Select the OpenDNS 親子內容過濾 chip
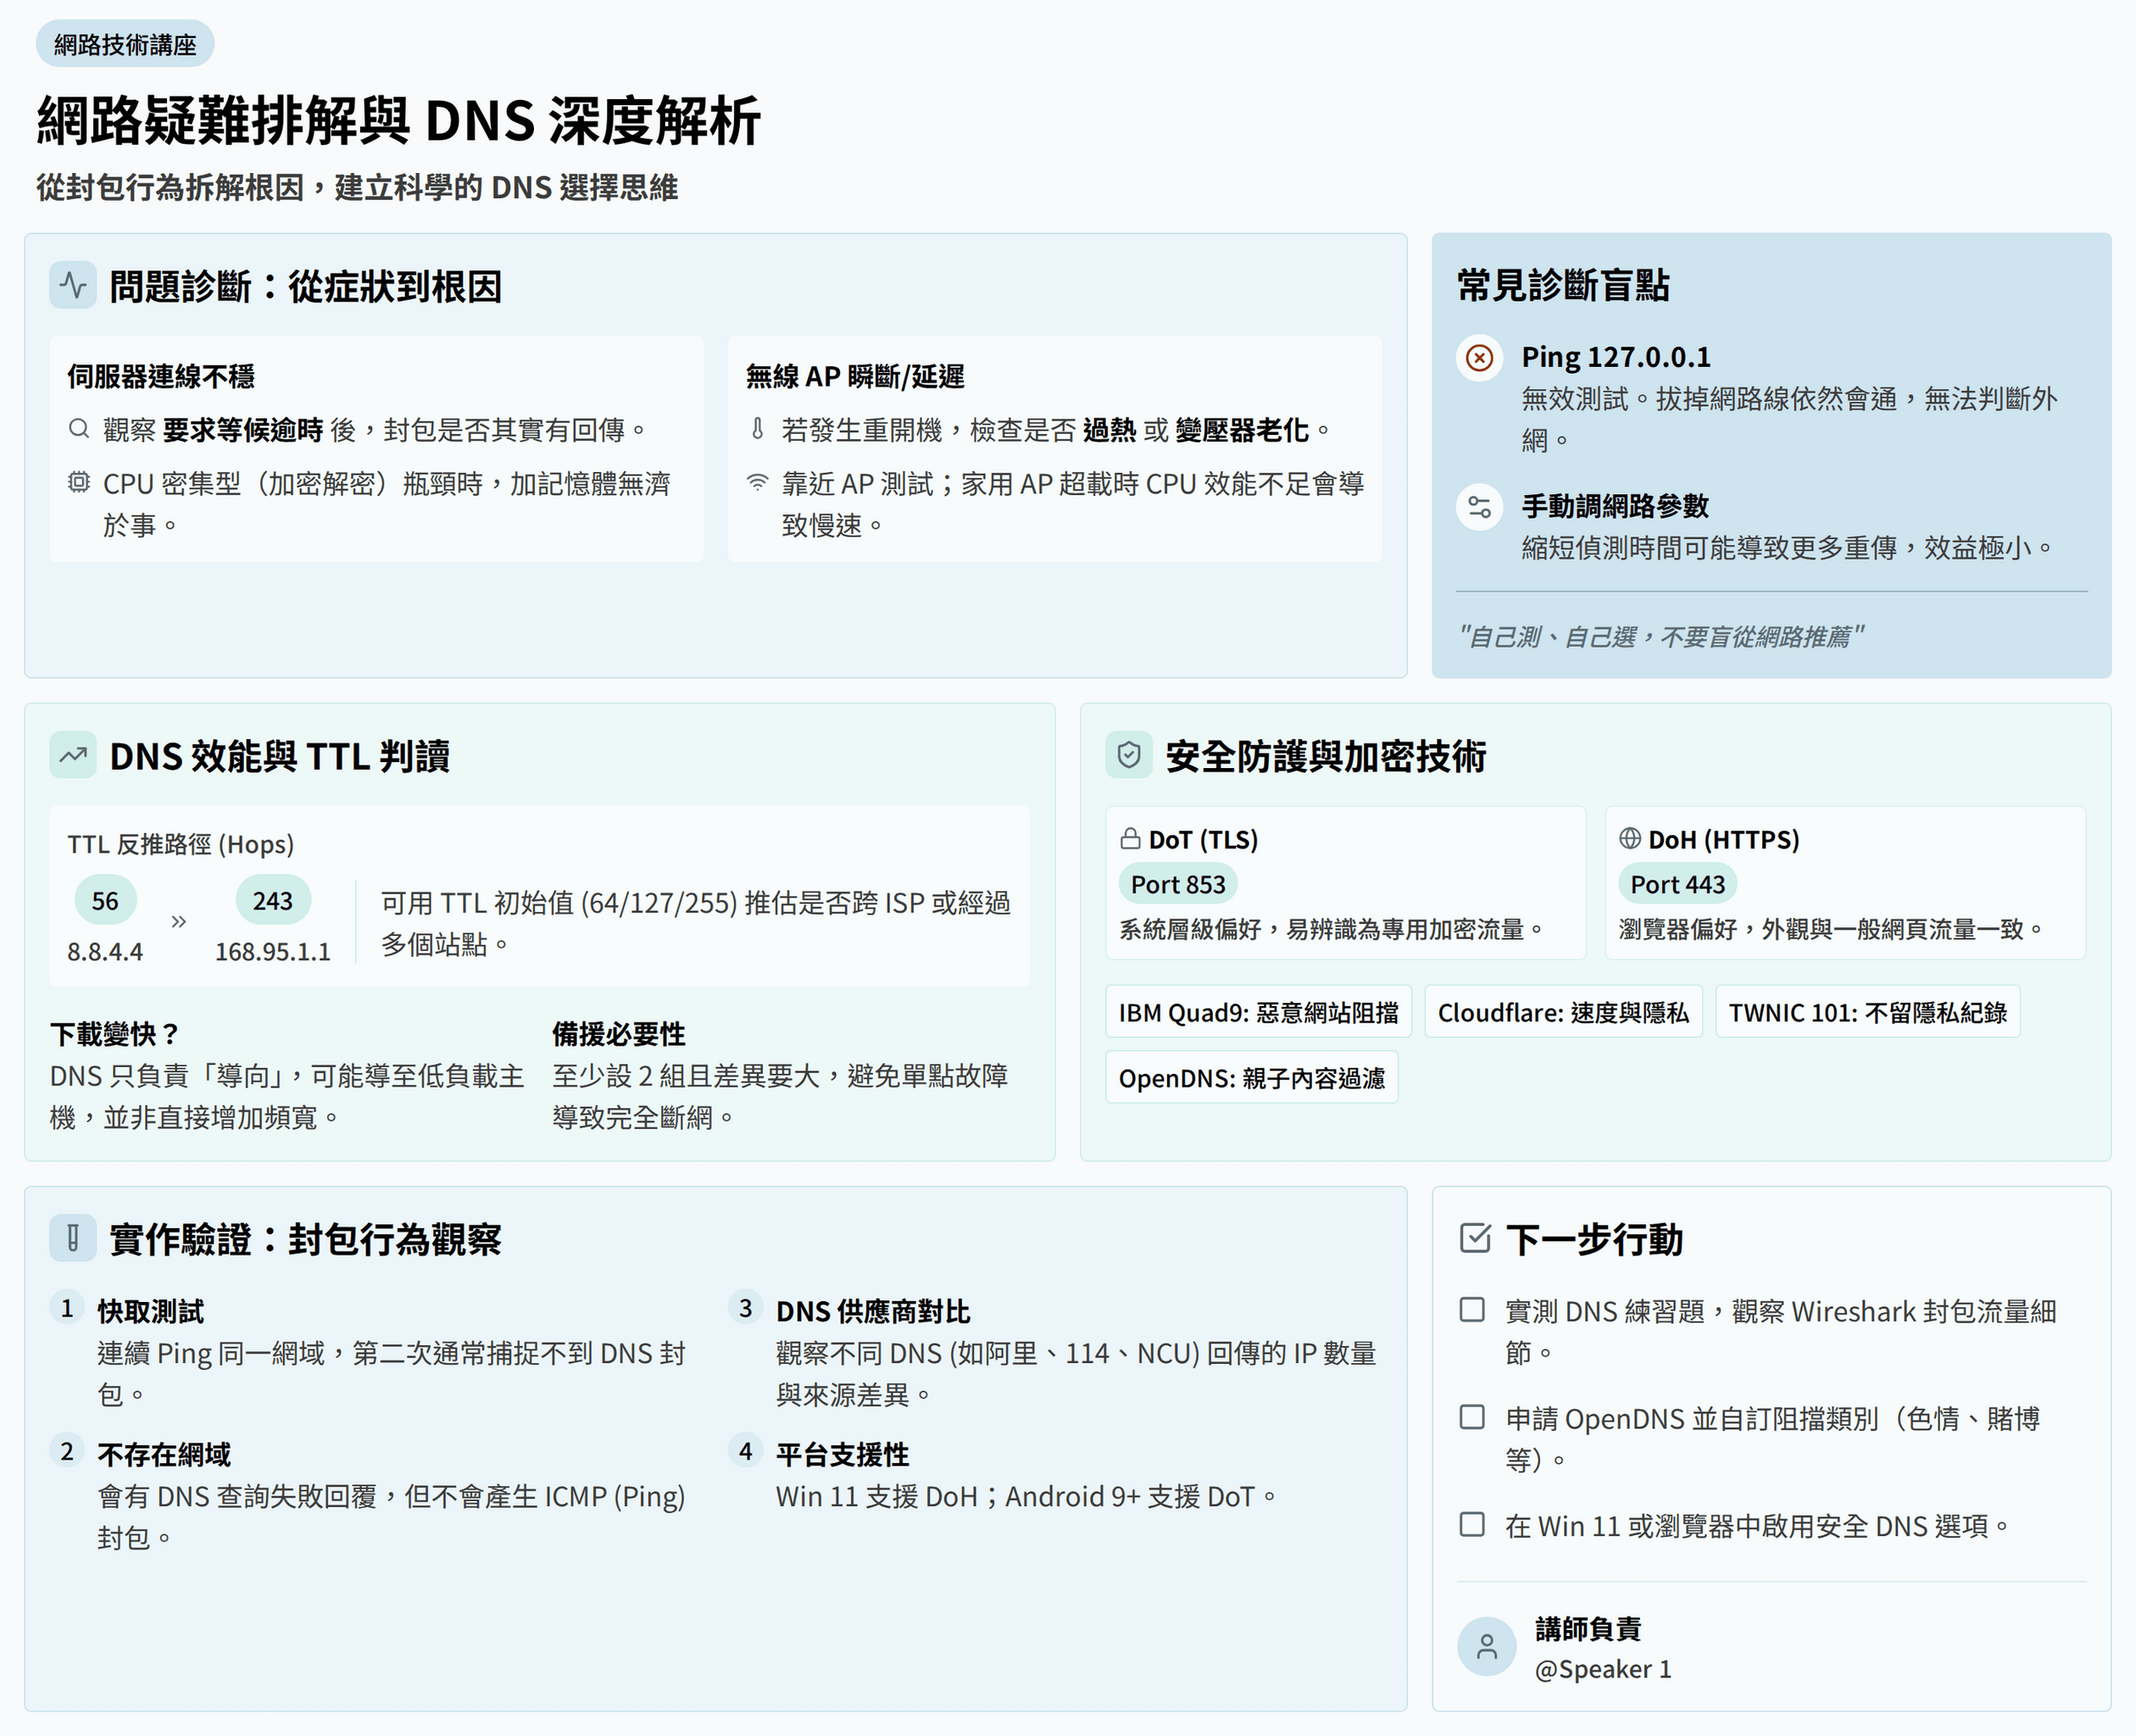 click(x=1251, y=1078)
